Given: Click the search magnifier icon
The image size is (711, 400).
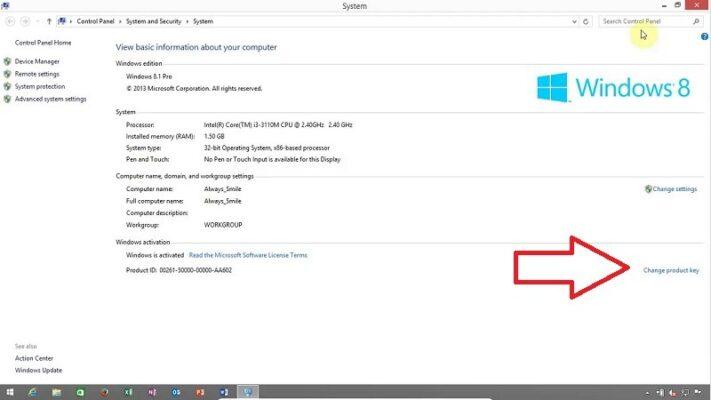Looking at the screenshot, I should tap(696, 21).
